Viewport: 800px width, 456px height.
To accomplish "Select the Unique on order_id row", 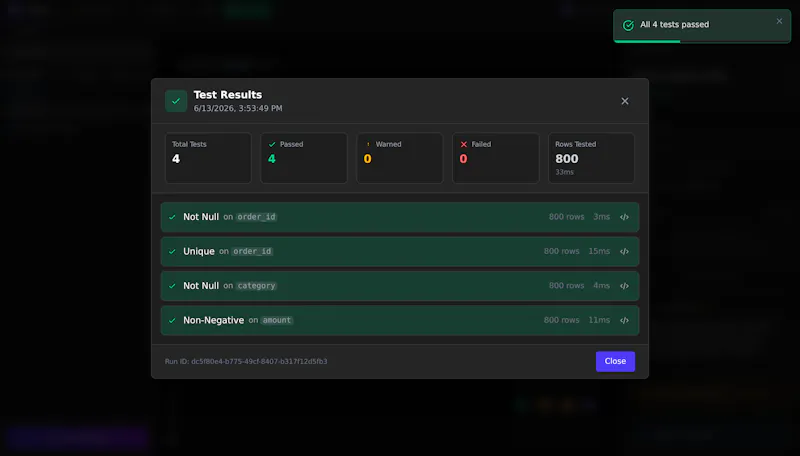I will click(x=400, y=251).
